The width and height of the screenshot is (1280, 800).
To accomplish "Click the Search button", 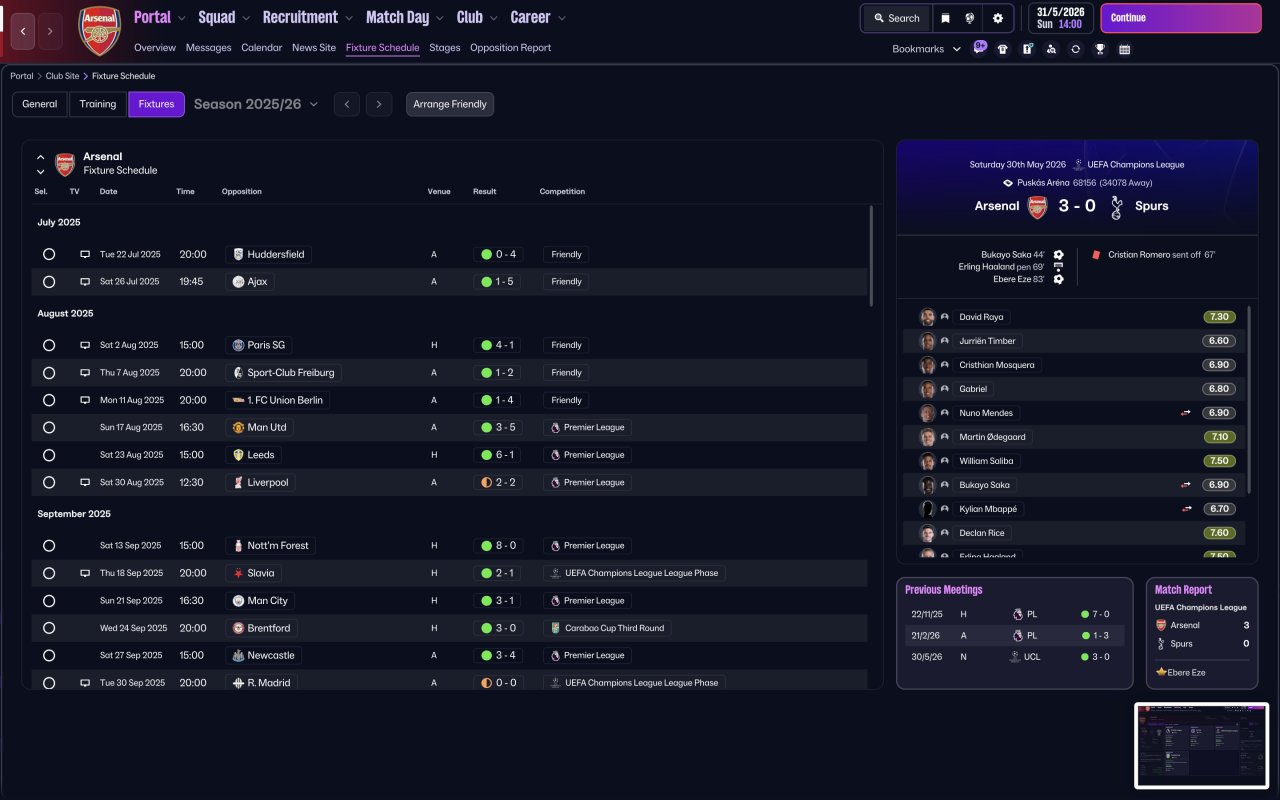I will pos(896,18).
